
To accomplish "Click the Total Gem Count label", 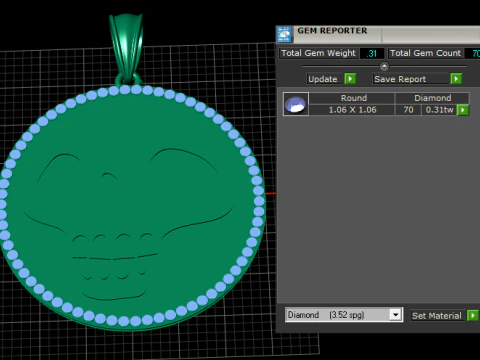I will tap(425, 53).
